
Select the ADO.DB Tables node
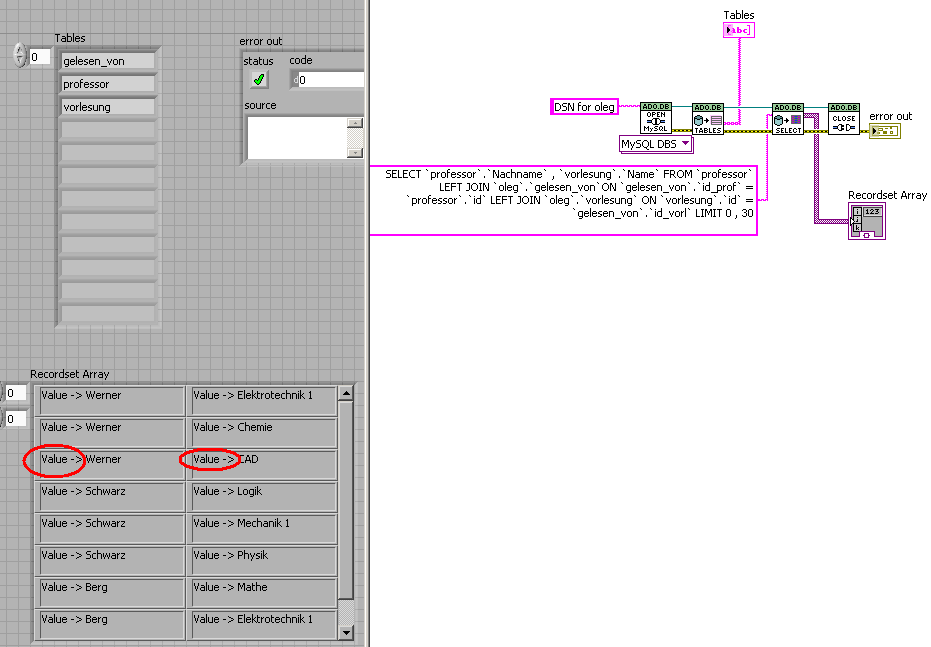708,119
